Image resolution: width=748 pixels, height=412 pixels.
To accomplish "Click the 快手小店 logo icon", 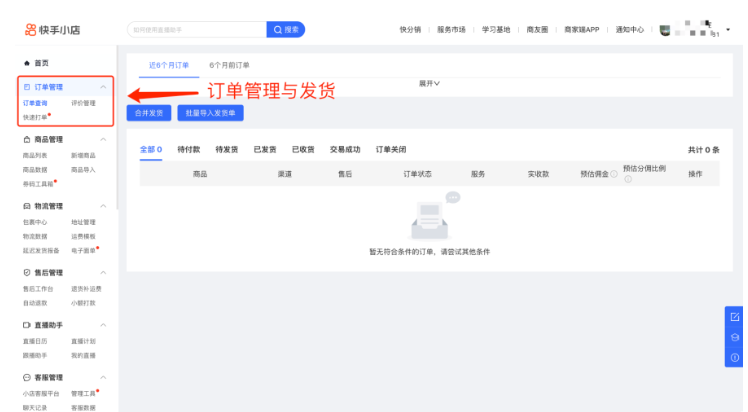I will pyautogui.click(x=30, y=30).
